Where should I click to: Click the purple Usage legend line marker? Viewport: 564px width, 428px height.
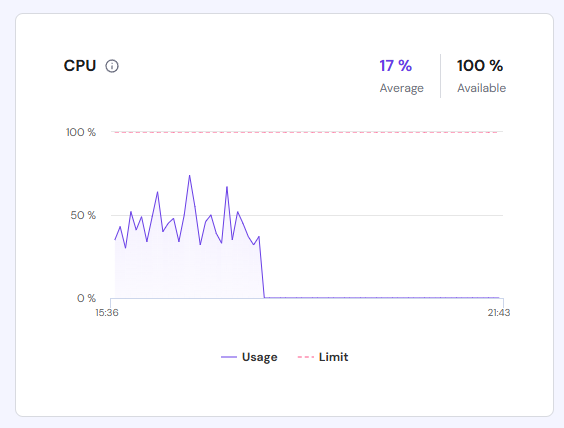pyautogui.click(x=229, y=357)
